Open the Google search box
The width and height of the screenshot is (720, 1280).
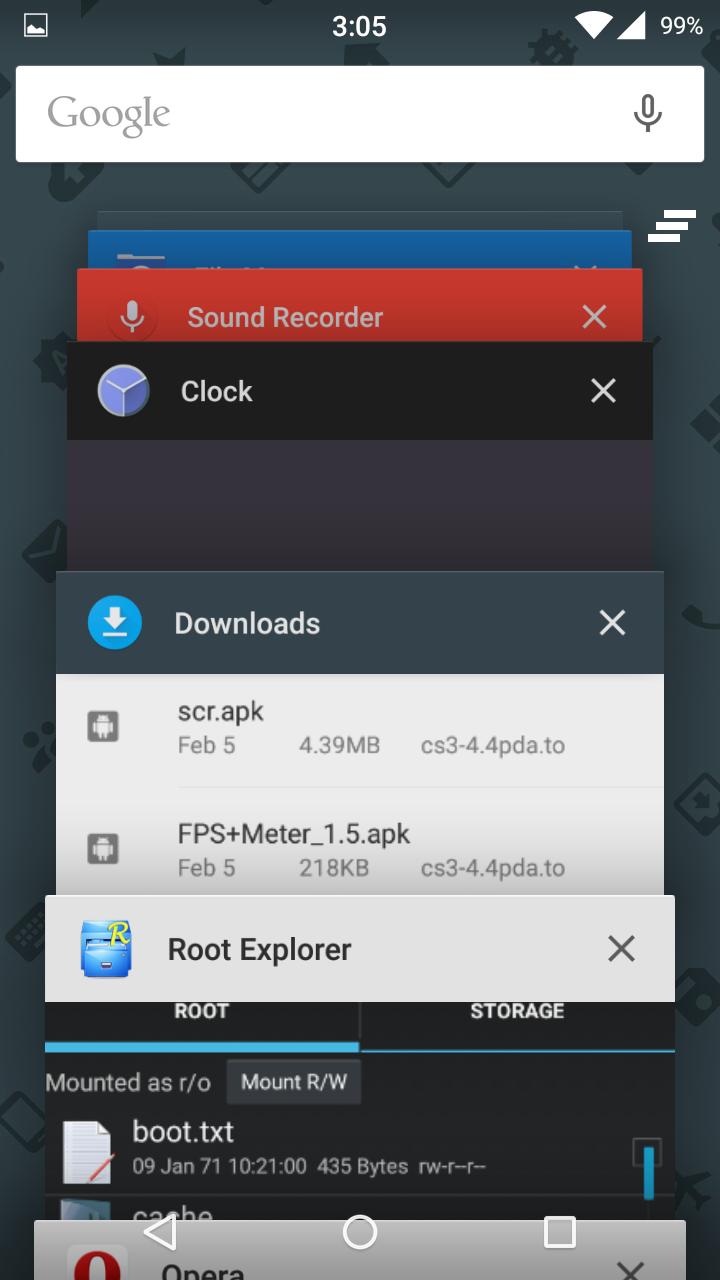pos(360,114)
